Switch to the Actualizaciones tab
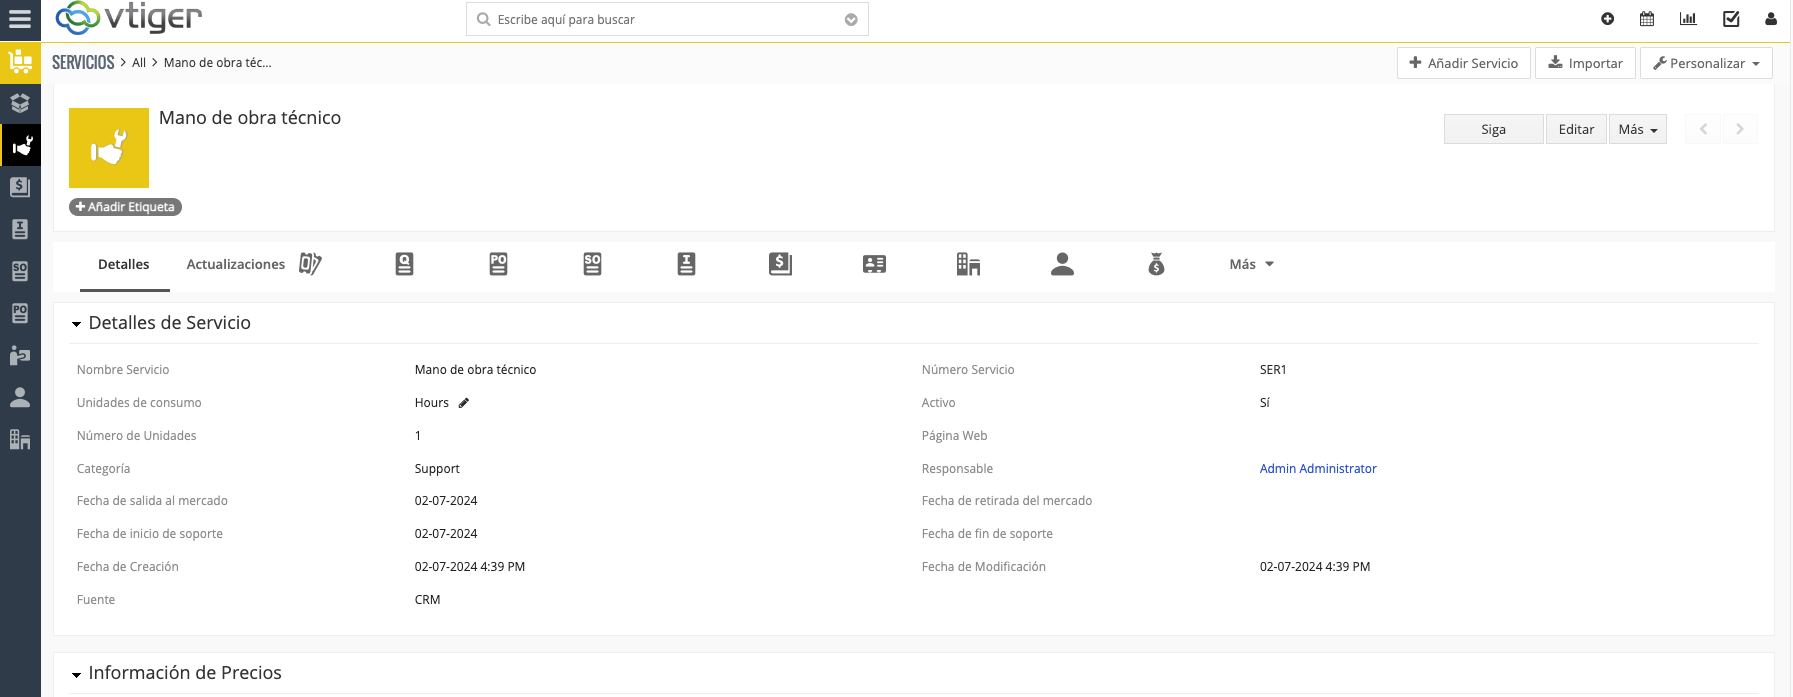The image size is (1793, 697). [236, 264]
